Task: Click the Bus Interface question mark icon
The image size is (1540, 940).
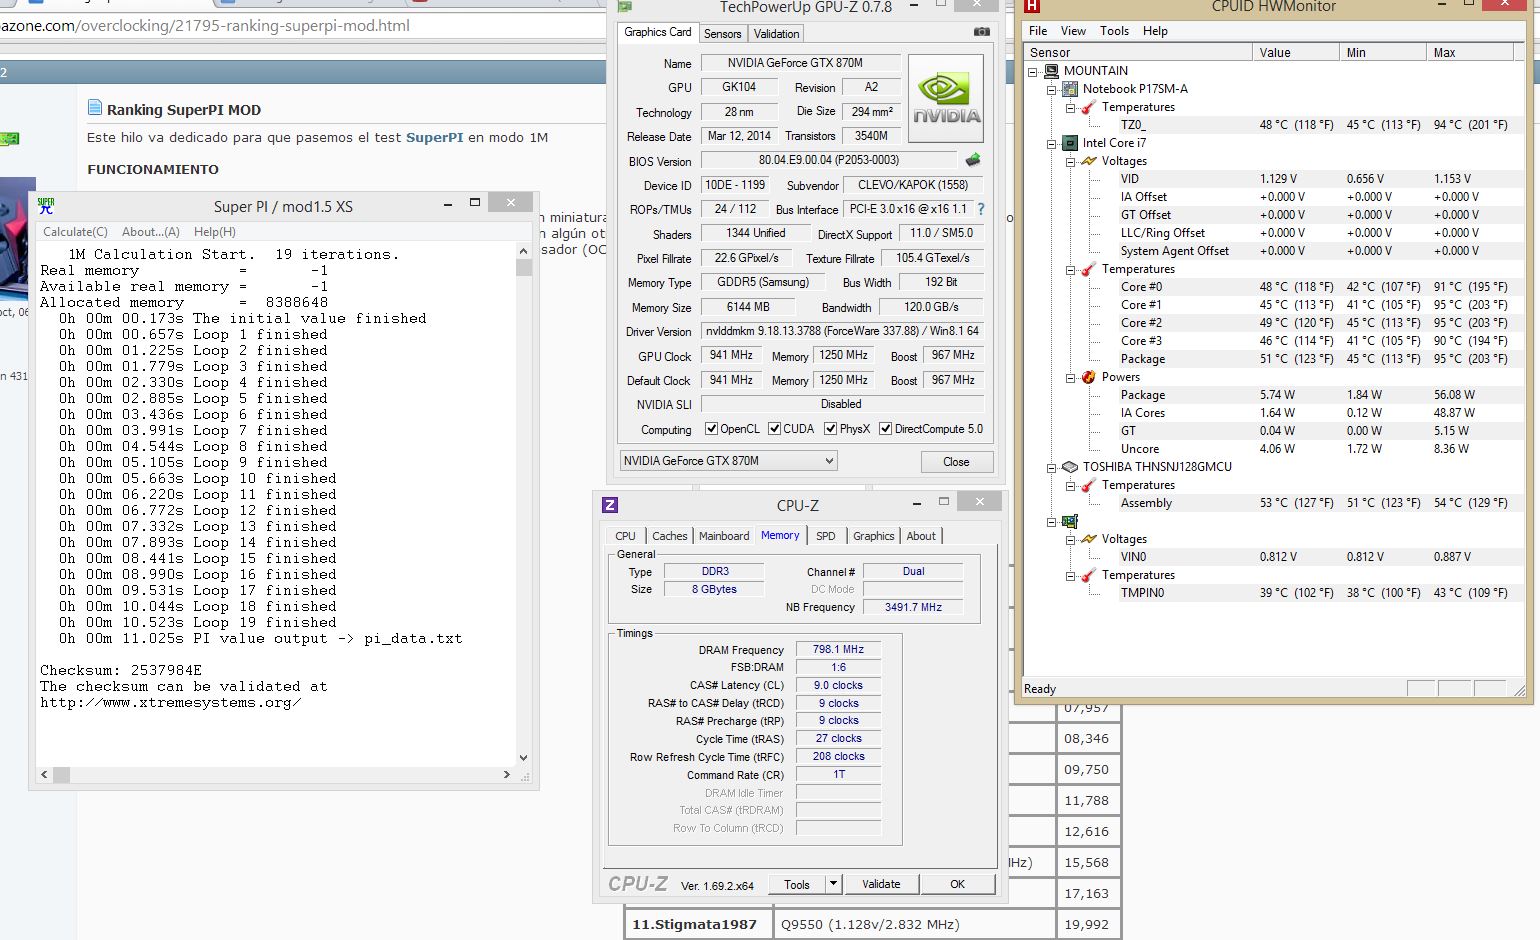Action: [981, 209]
